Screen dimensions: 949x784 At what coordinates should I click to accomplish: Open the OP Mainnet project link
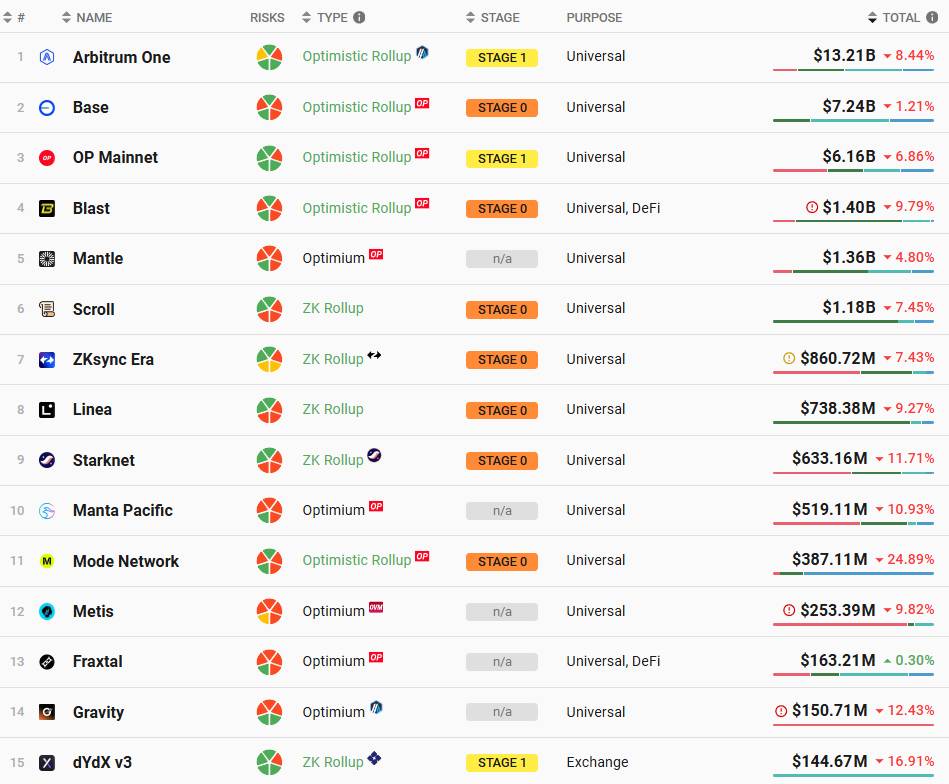click(x=115, y=157)
